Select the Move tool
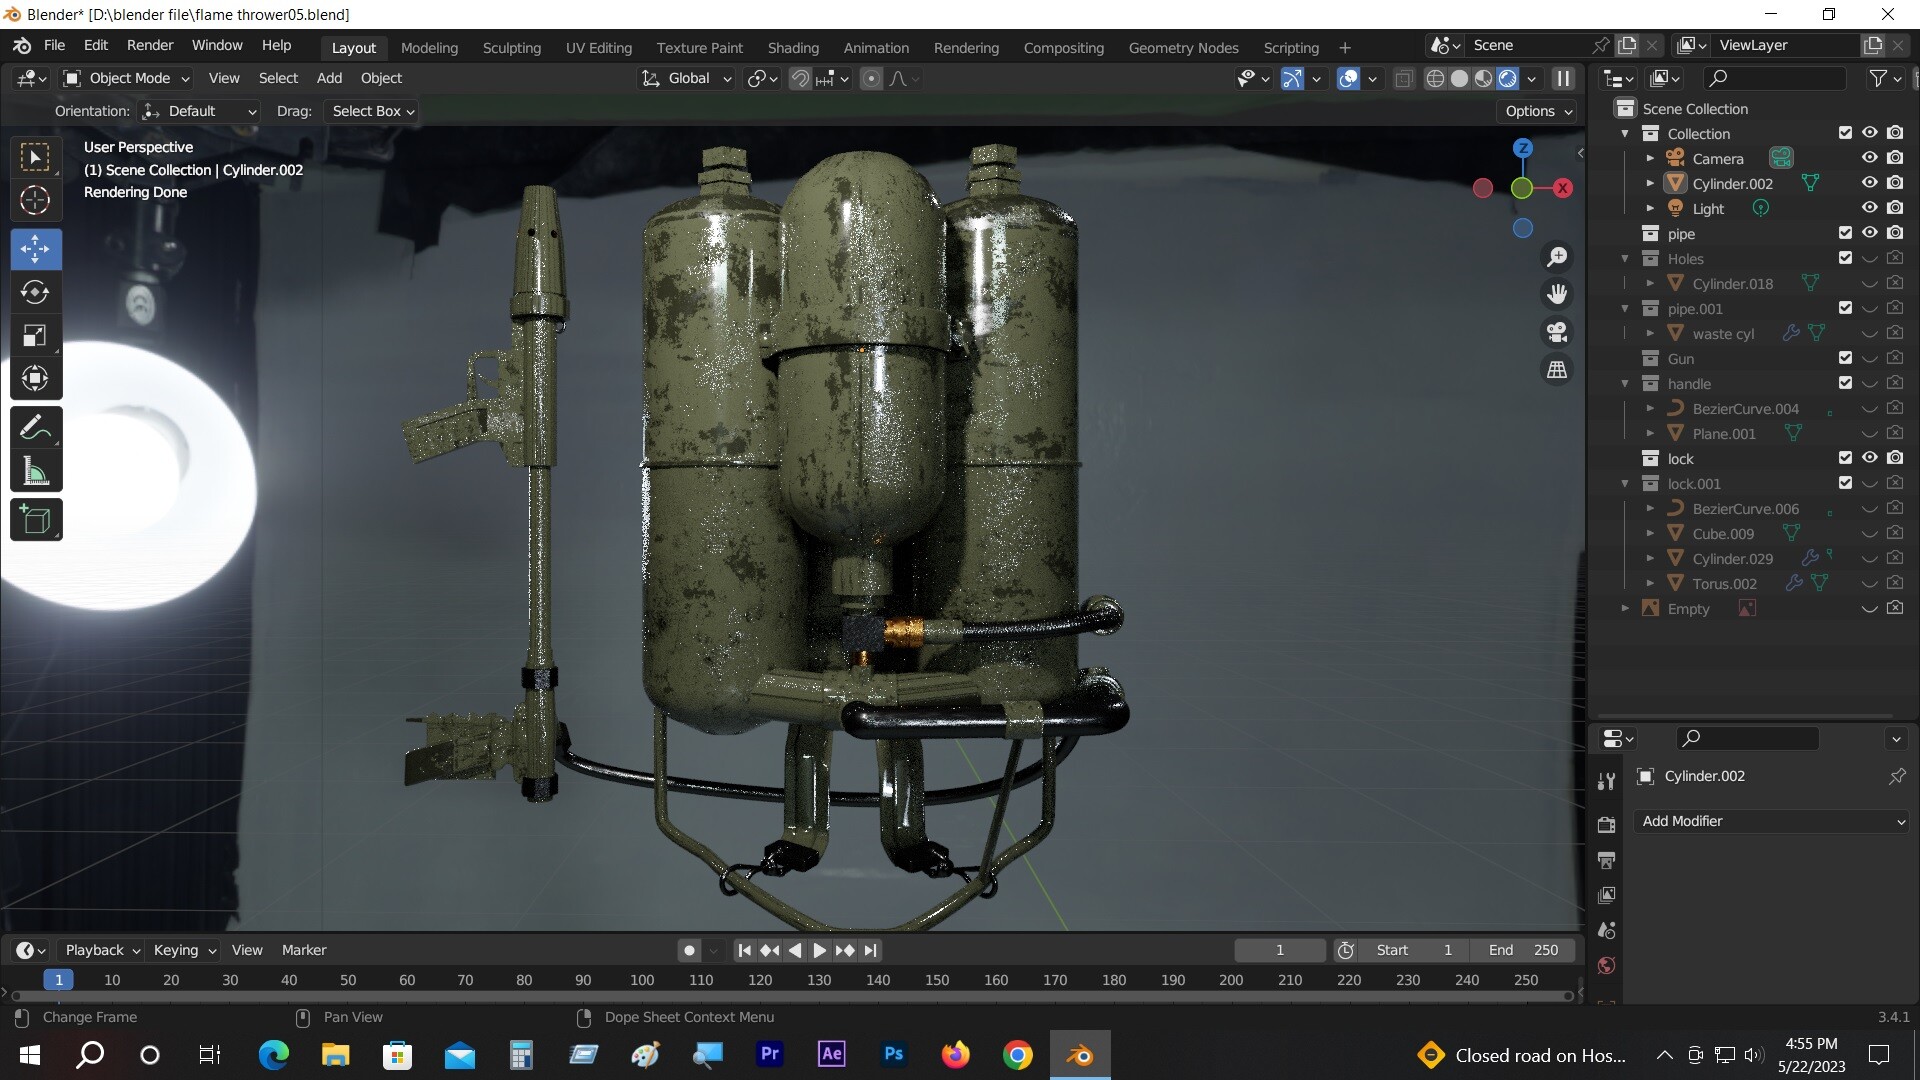1920x1080 pixels. pos(35,249)
